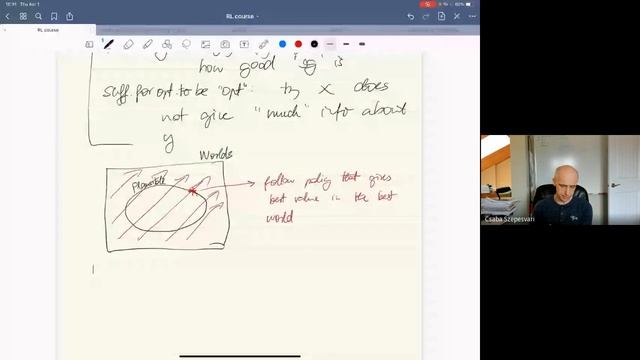Choose the thinnest stroke width
The height and width of the screenshot is (360, 640).
coord(330,44)
